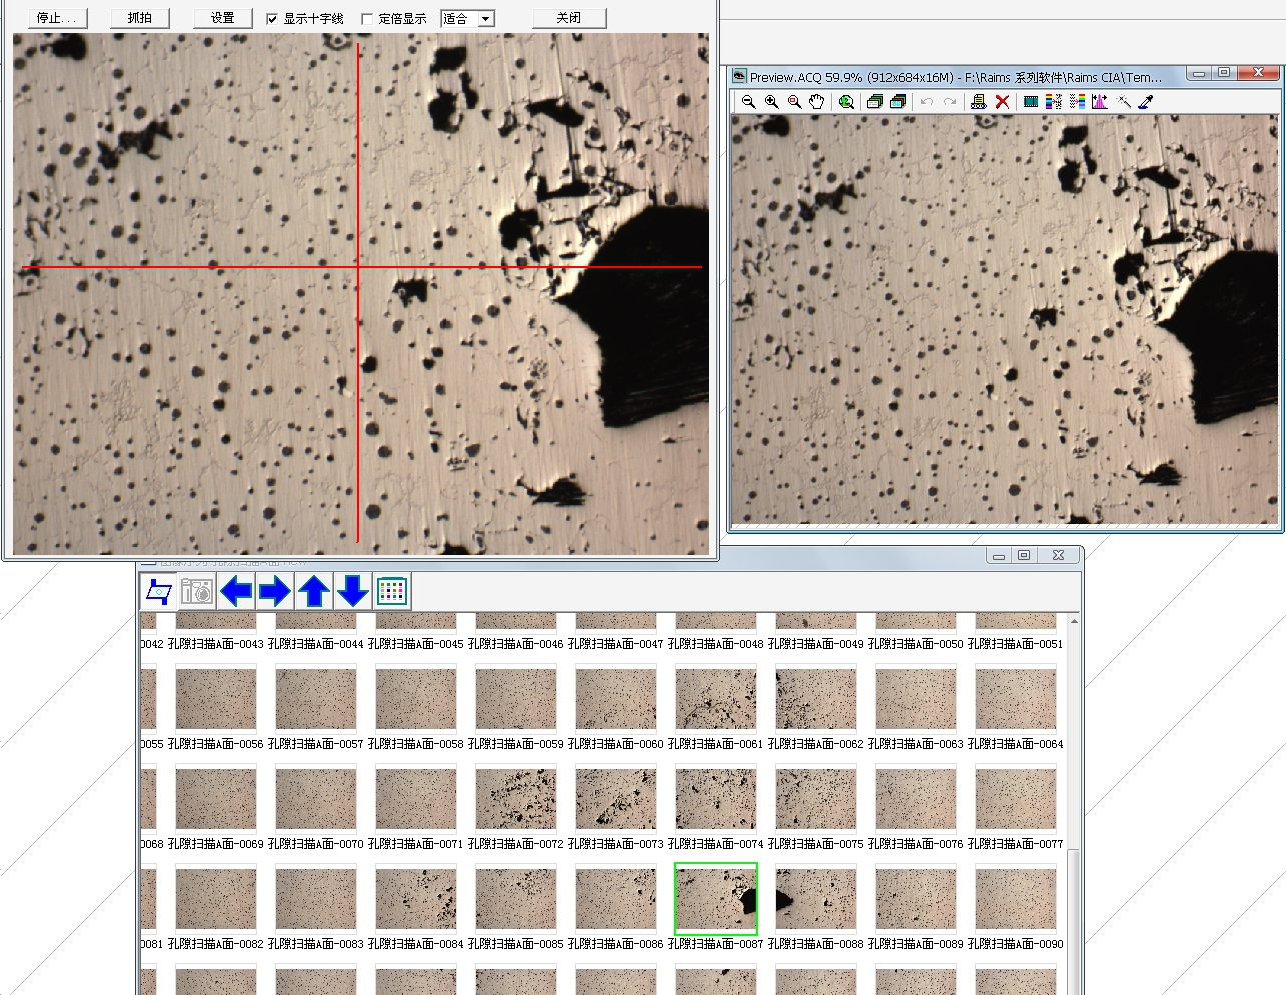
Task: Click the 设置 settings button
Action: (222, 18)
